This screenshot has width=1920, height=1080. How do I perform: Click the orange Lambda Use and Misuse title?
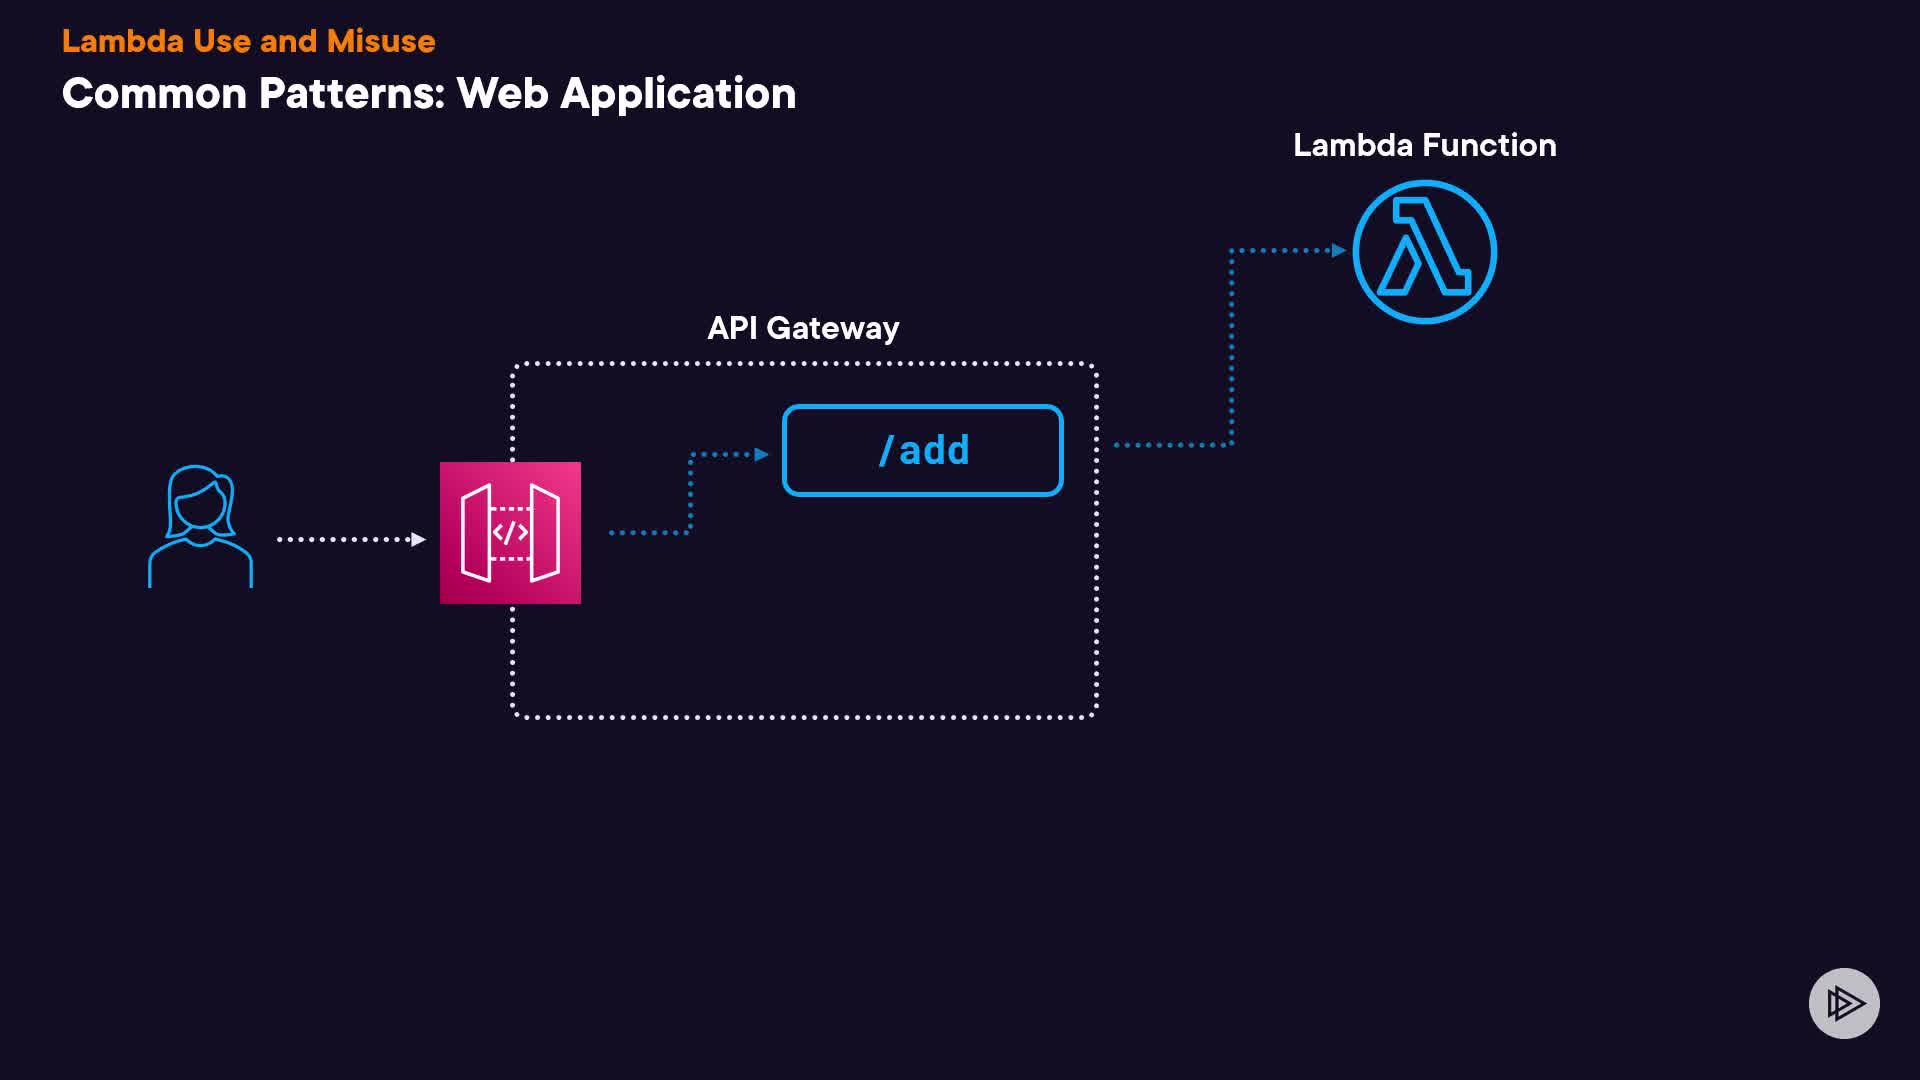pos(248,41)
